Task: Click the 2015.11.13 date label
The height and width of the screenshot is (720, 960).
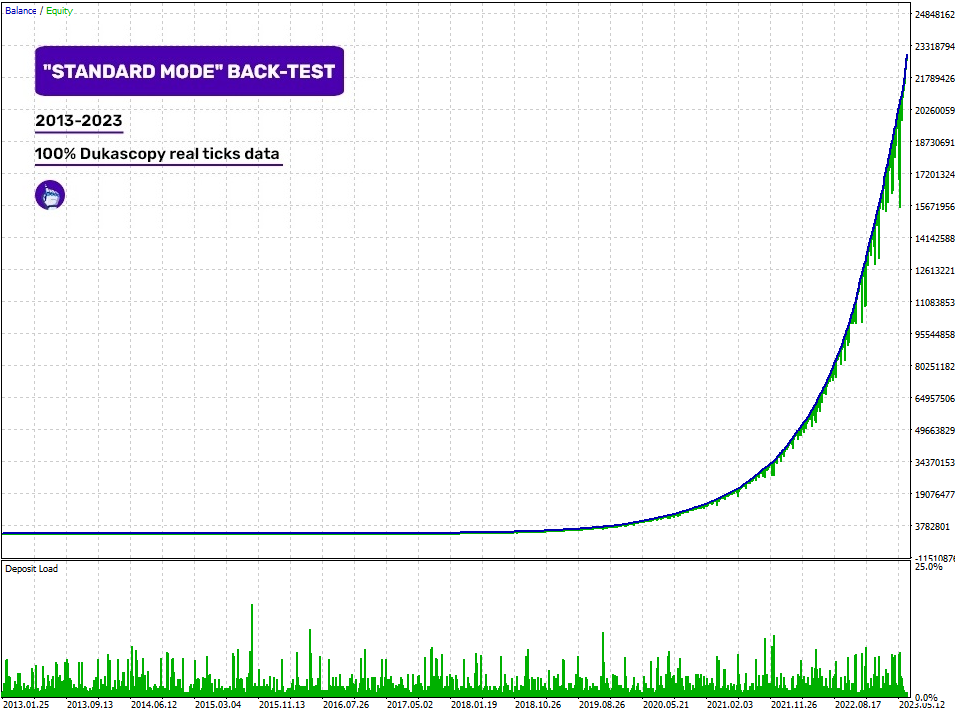Action: click(x=282, y=704)
